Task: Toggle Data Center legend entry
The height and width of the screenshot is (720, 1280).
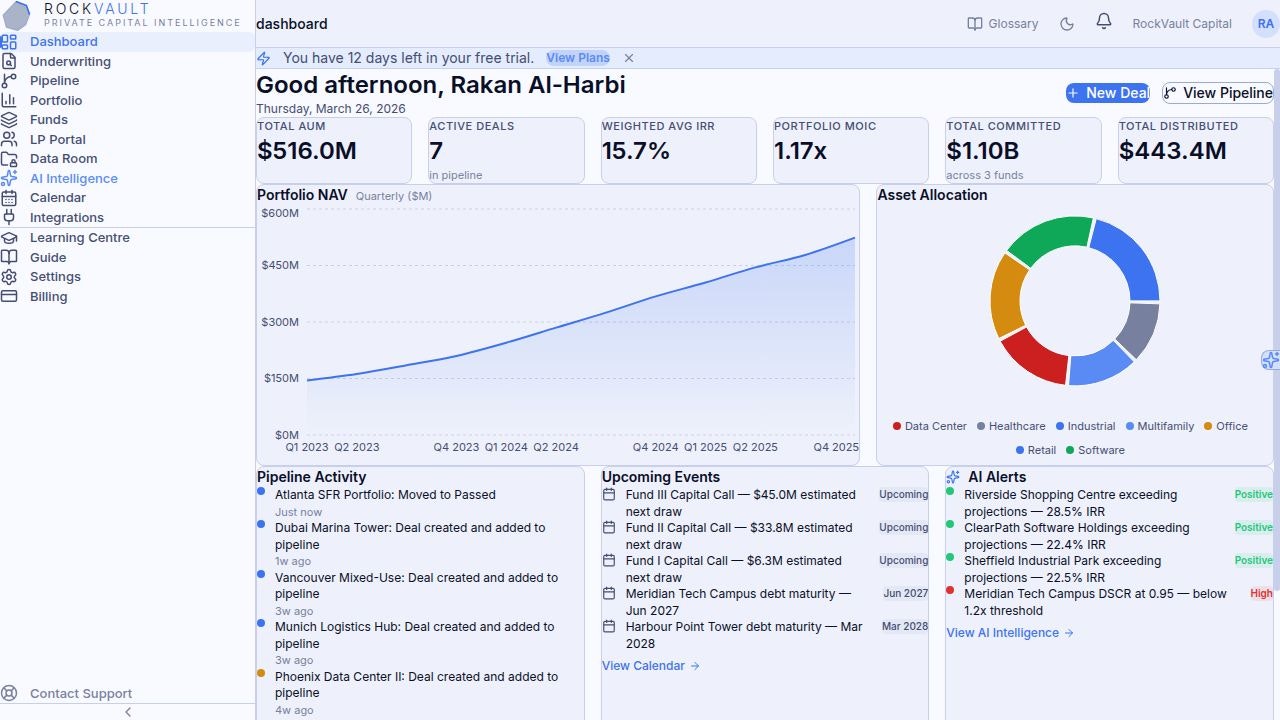Action: click(929, 426)
